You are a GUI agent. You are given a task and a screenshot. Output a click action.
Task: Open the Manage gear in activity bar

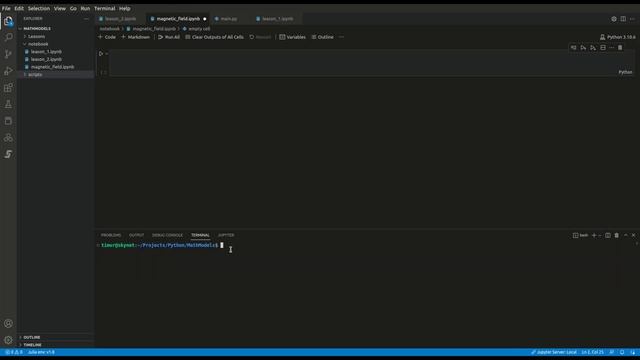click(8, 340)
